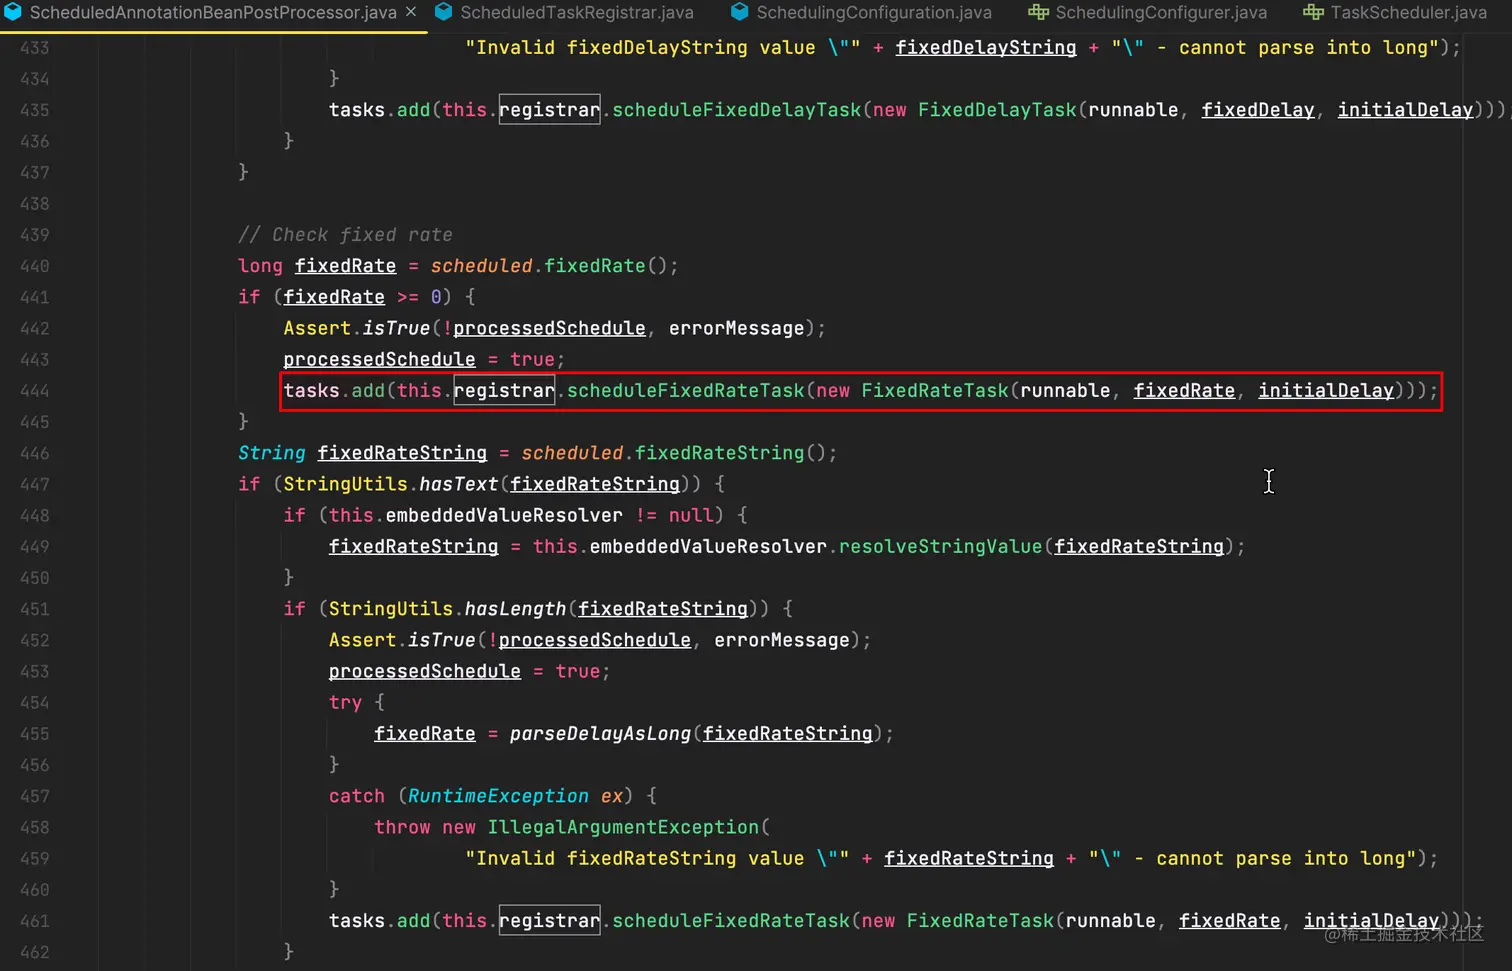This screenshot has width=1512, height=971.
Task: Click resolveStringValue on line 549 code row
Action: pyautogui.click(x=940, y=547)
